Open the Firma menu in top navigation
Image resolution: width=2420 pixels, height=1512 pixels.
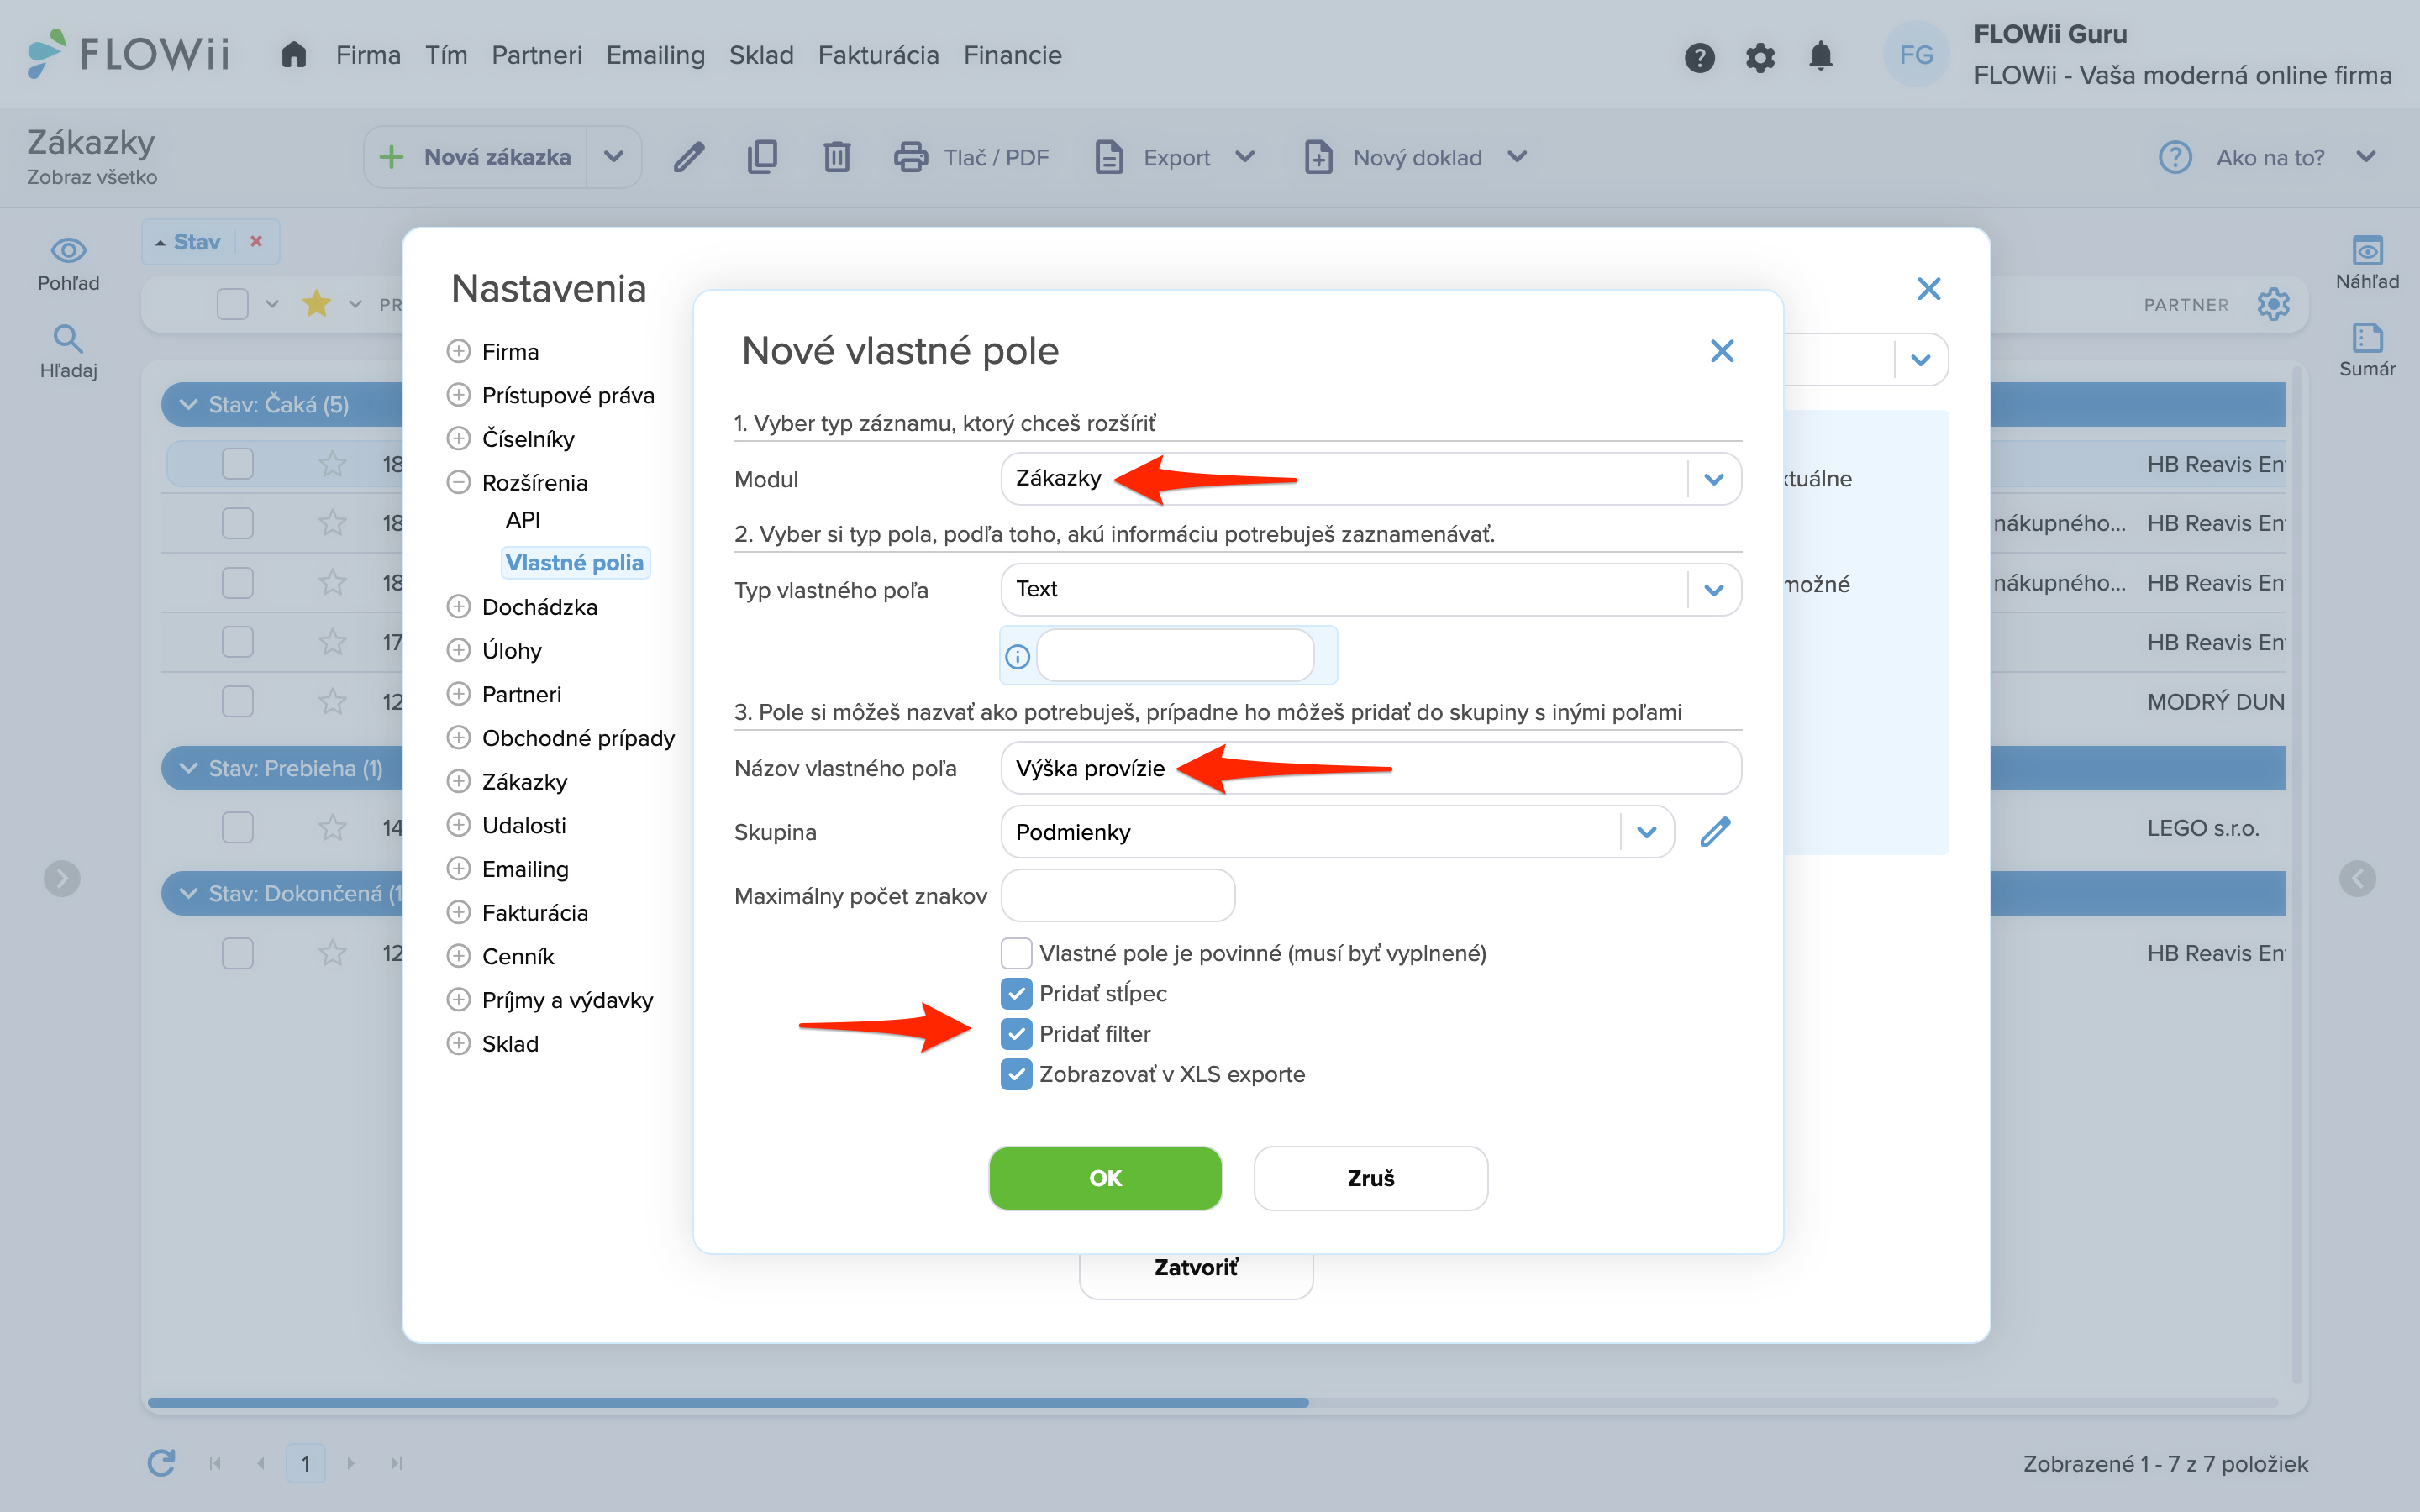[x=368, y=55]
